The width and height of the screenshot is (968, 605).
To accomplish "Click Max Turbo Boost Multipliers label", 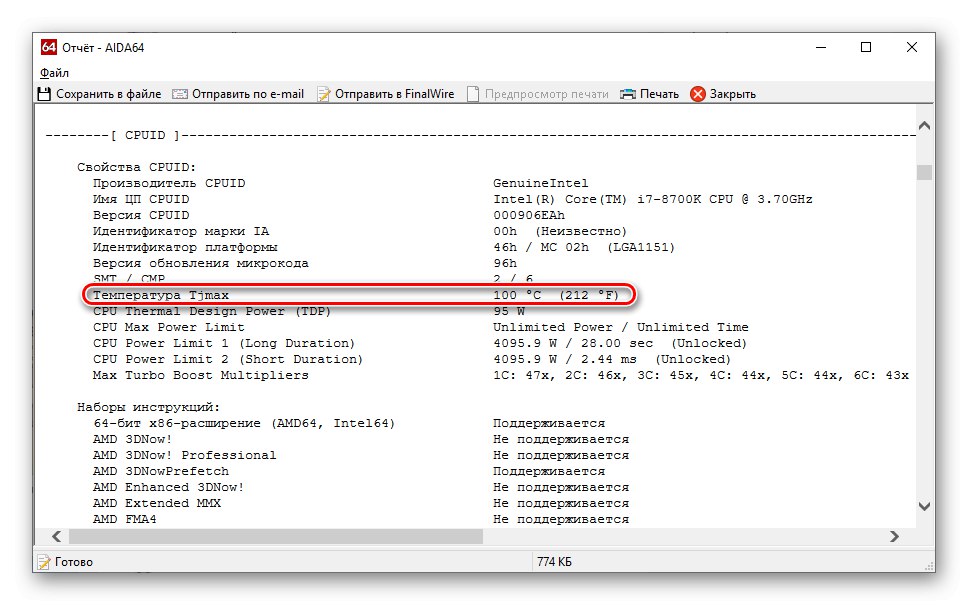I will tap(201, 375).
